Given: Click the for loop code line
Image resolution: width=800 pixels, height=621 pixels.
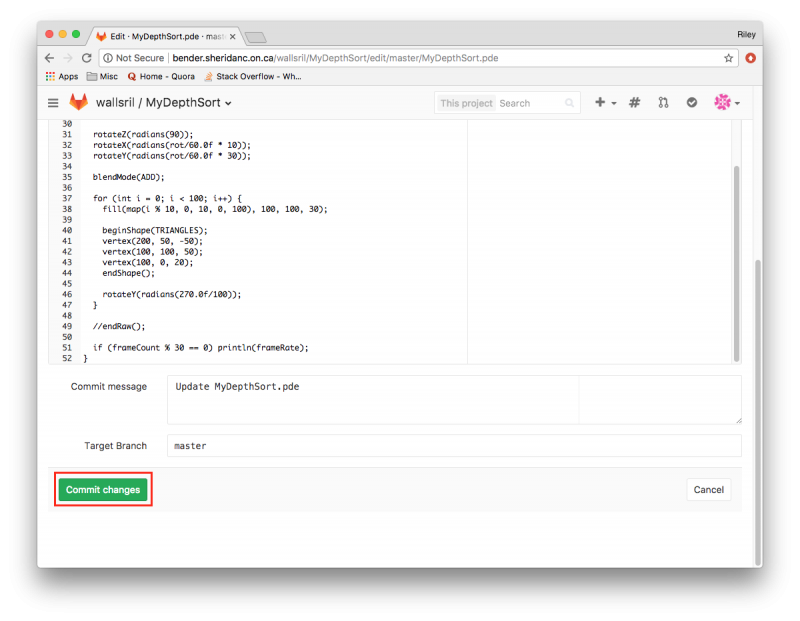Looking at the screenshot, I should click(167, 198).
